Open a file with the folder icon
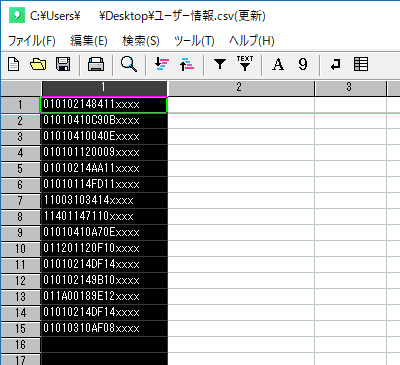The image size is (400, 365). coord(38,64)
